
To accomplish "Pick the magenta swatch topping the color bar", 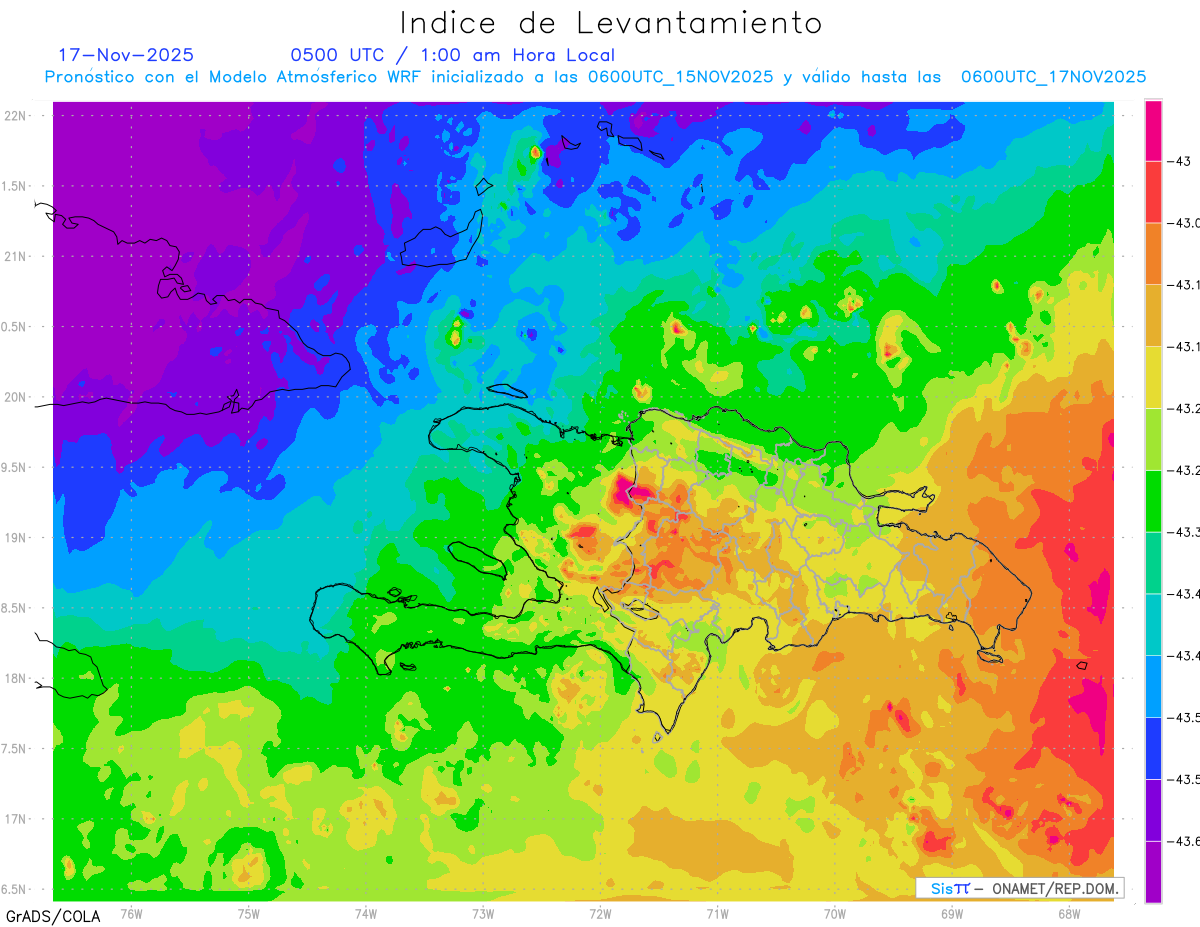I will (1153, 130).
